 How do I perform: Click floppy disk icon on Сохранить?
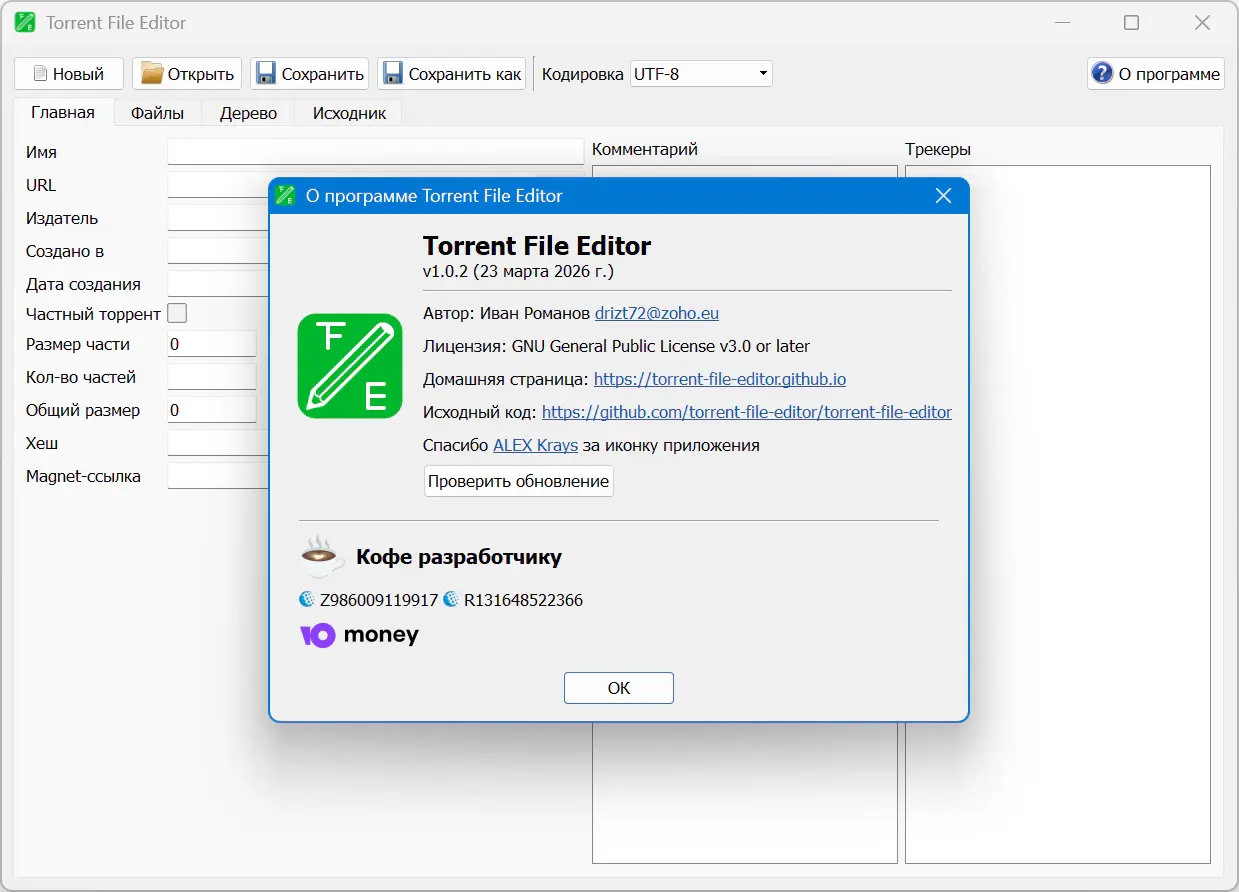coord(266,74)
